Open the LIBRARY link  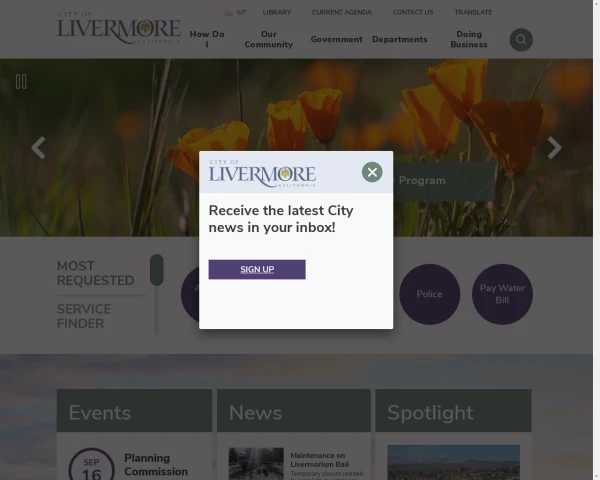[x=277, y=12]
